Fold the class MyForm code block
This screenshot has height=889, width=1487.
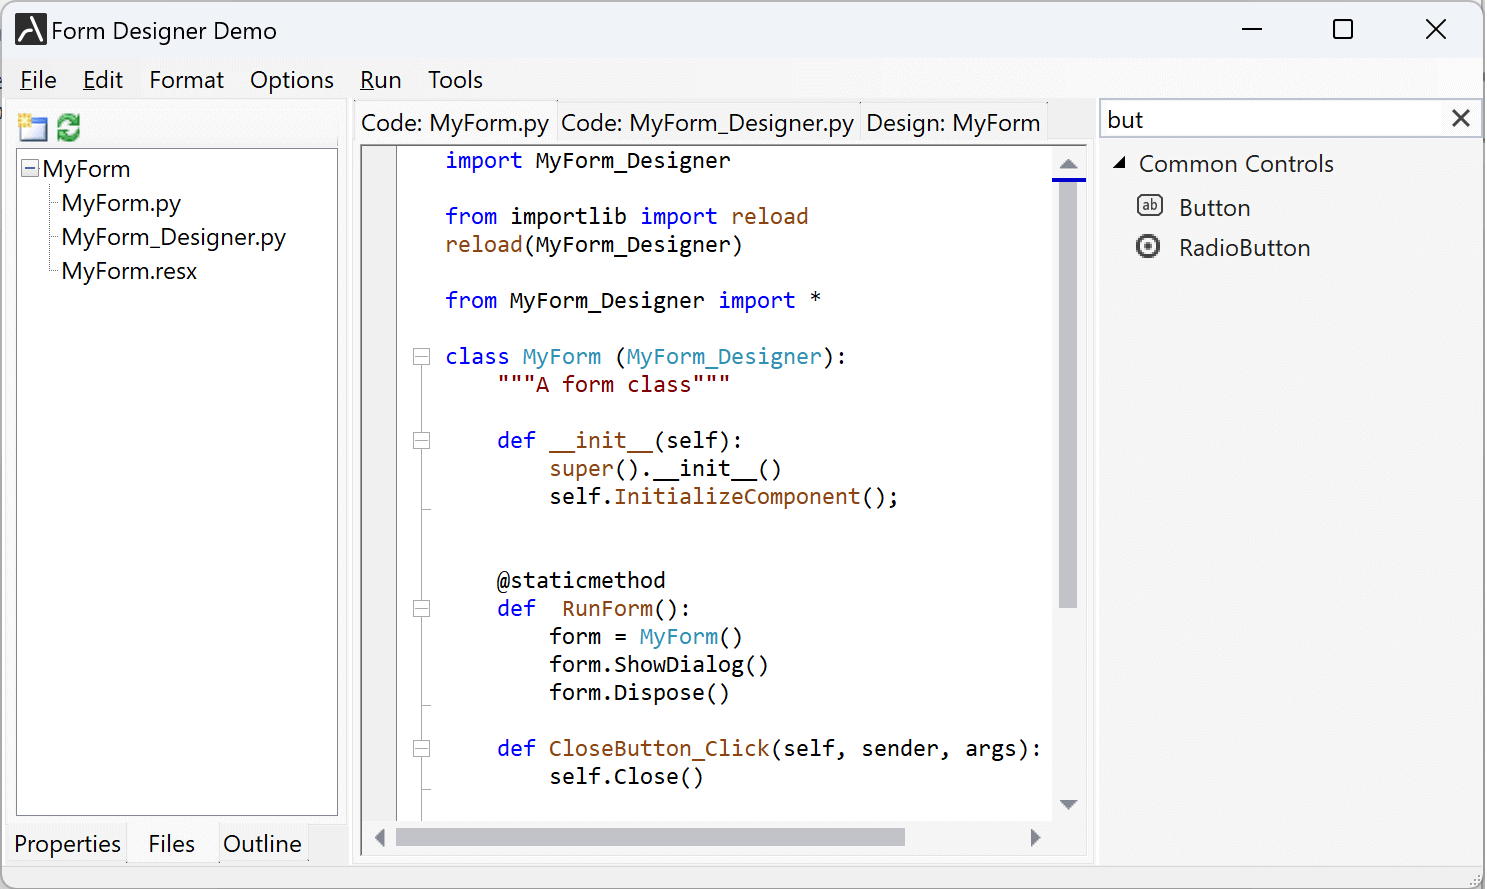(x=422, y=357)
